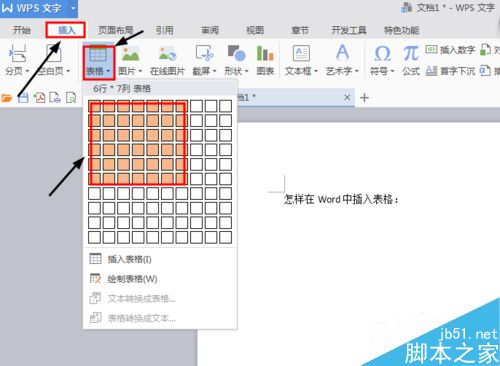Click the 符号 omega symbol icon
The height and width of the screenshot is (366, 500).
point(382,53)
